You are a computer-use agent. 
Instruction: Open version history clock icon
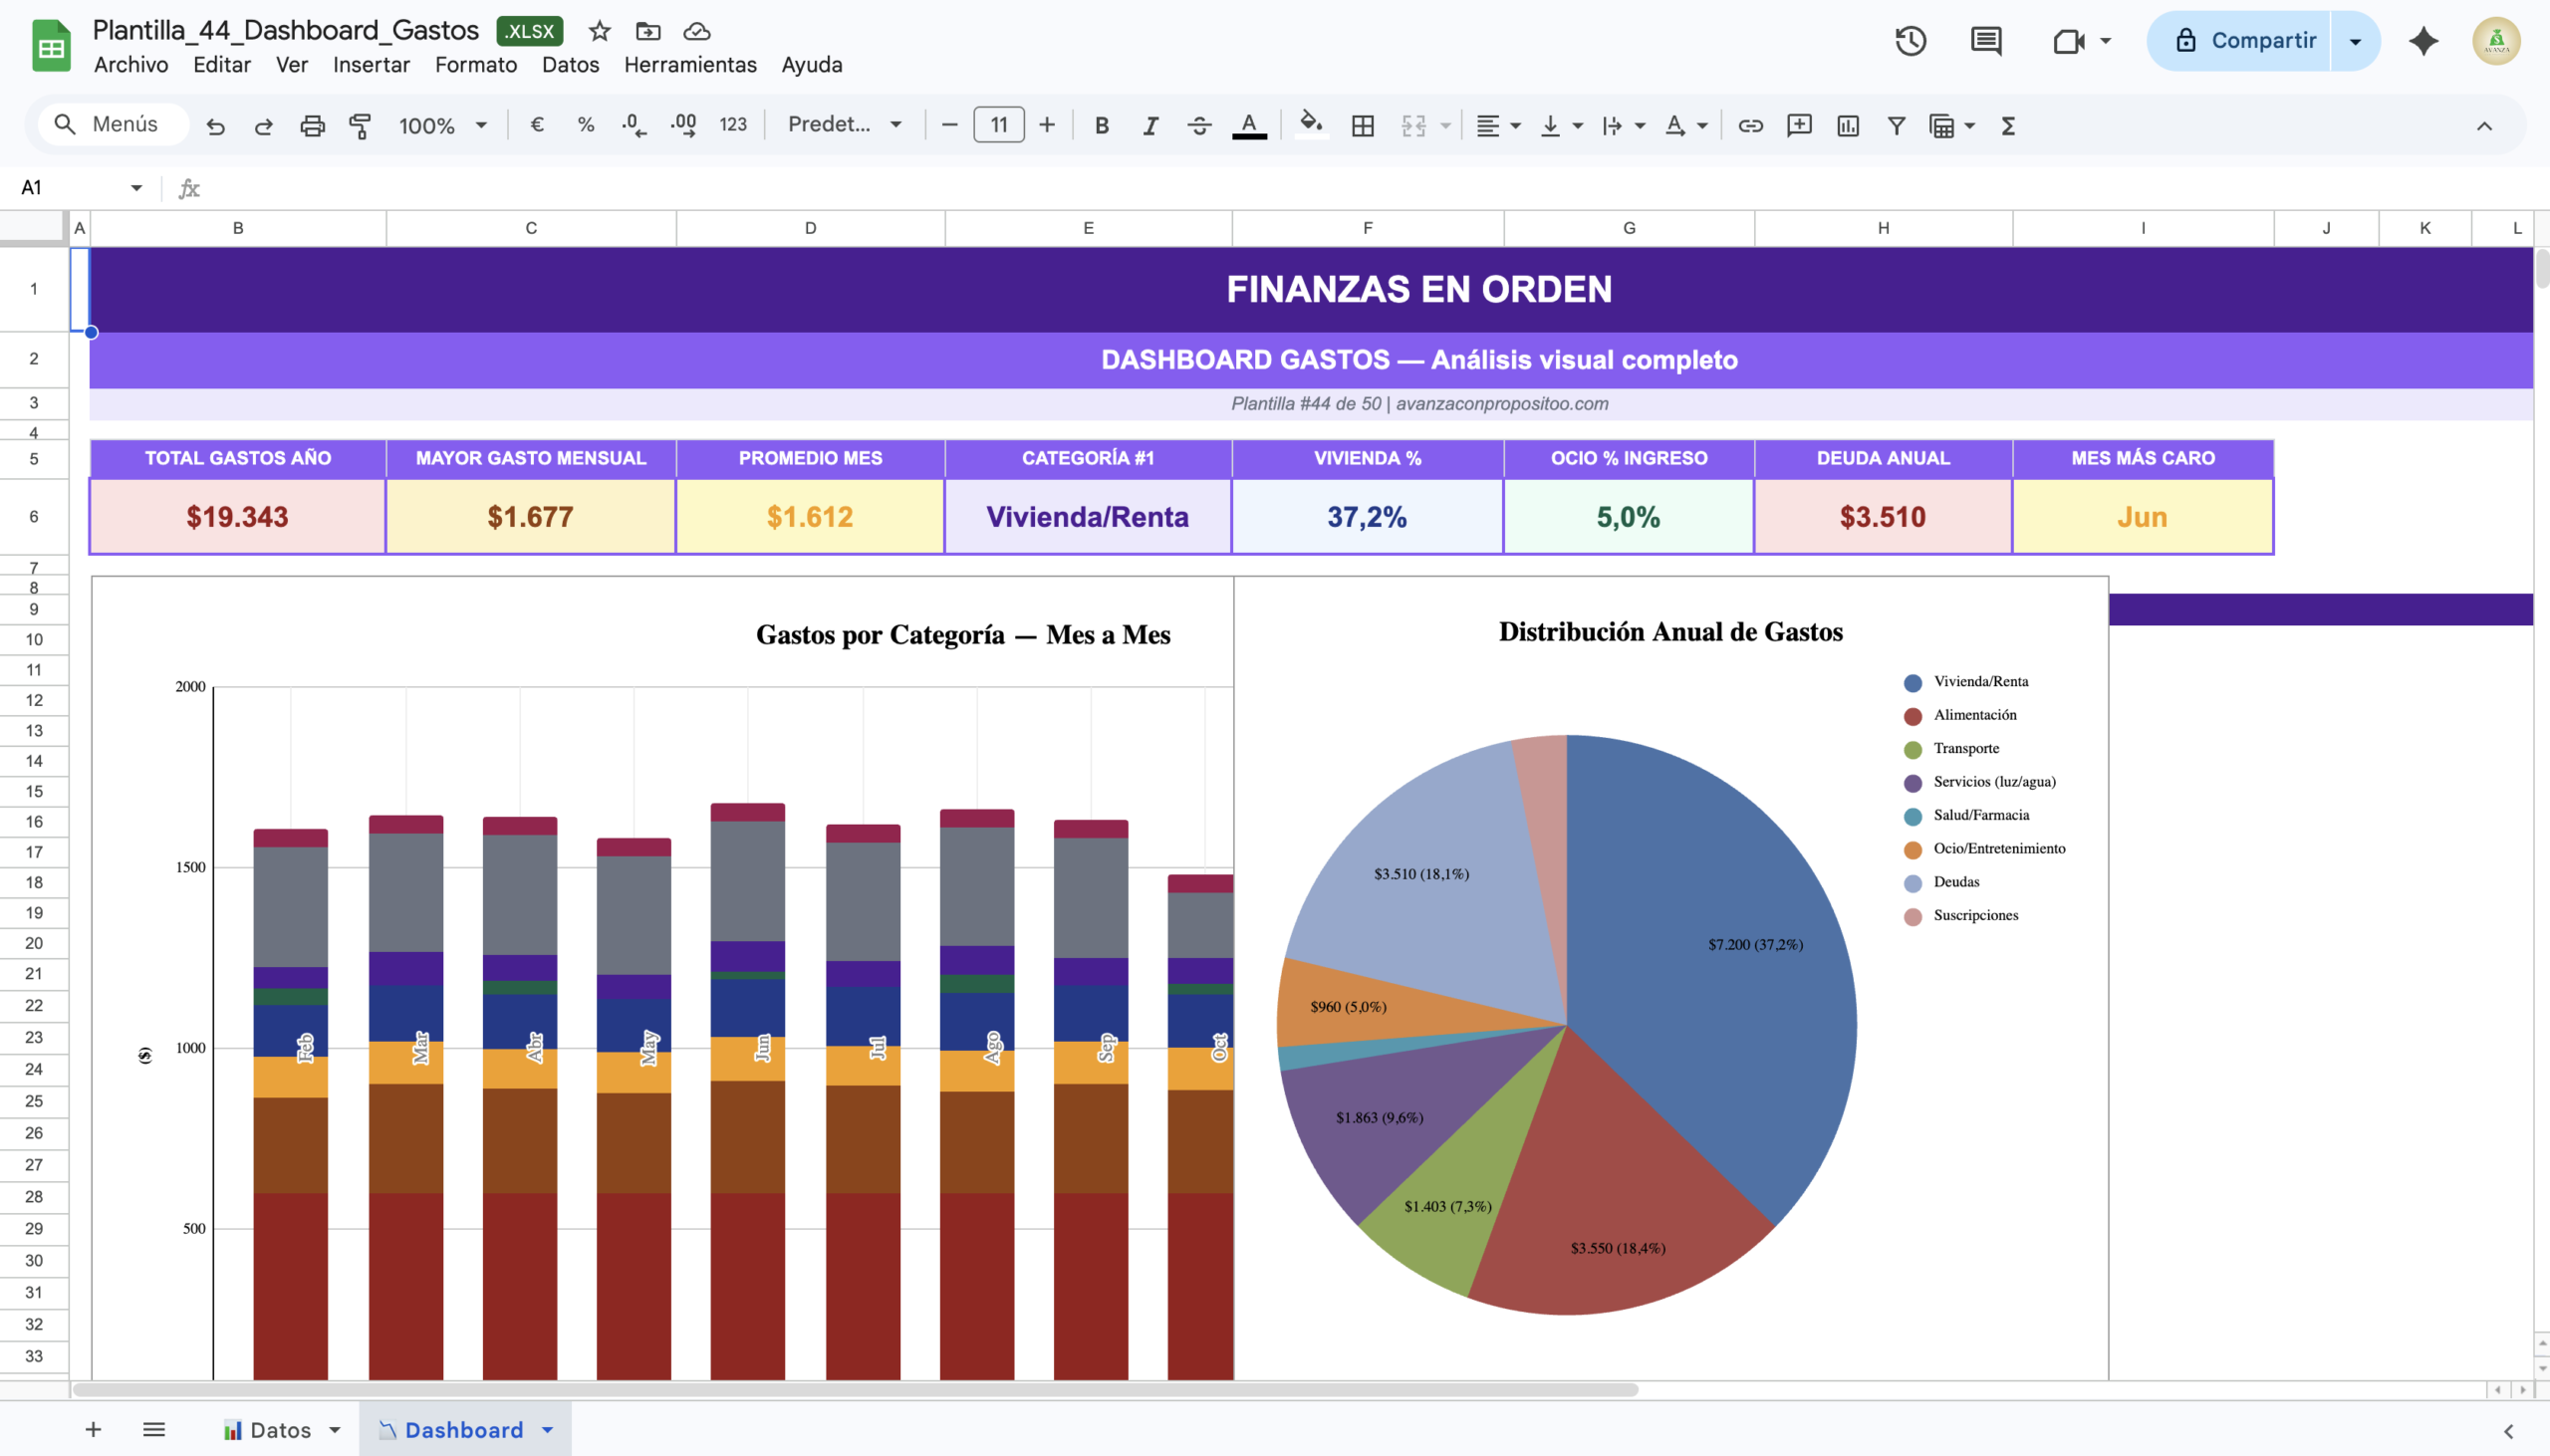click(1910, 41)
